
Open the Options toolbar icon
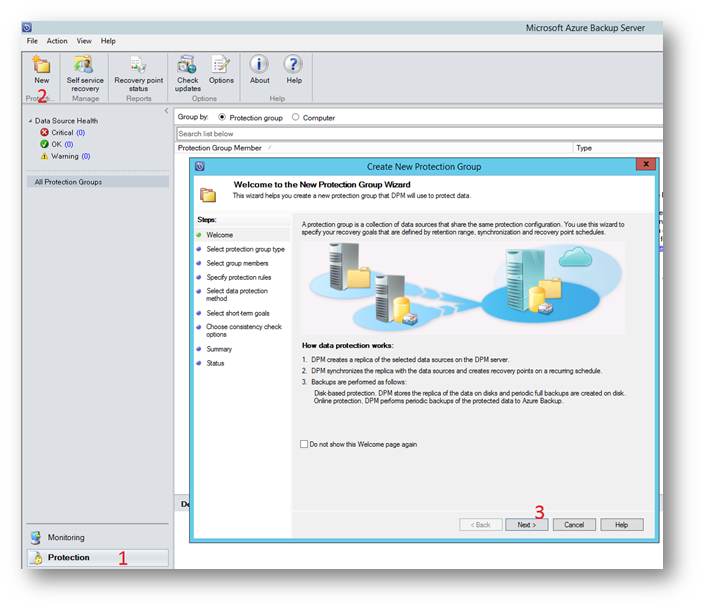[221, 65]
